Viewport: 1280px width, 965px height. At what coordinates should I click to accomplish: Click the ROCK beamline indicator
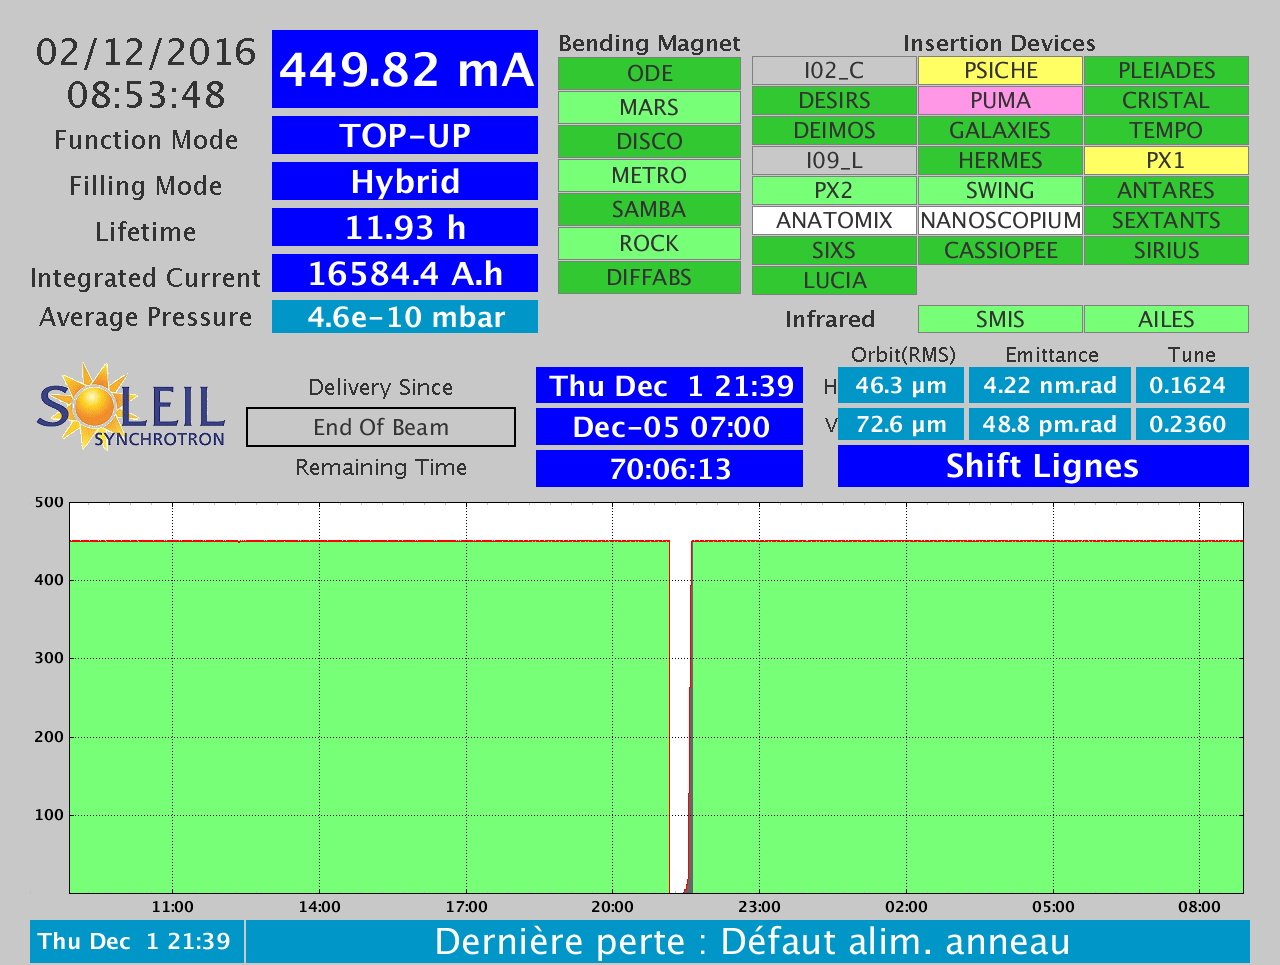coord(649,243)
